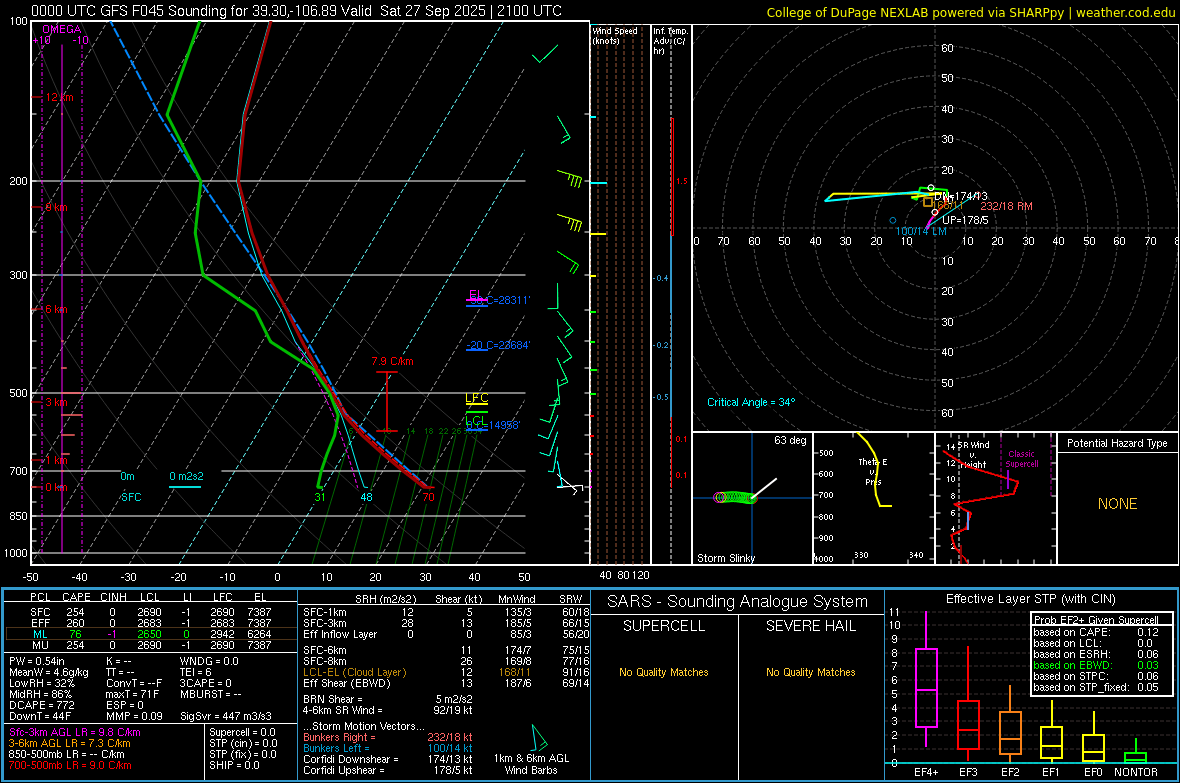Select the MU parcel row label
This screenshot has height=783, width=1180.
pyautogui.click(x=40, y=645)
